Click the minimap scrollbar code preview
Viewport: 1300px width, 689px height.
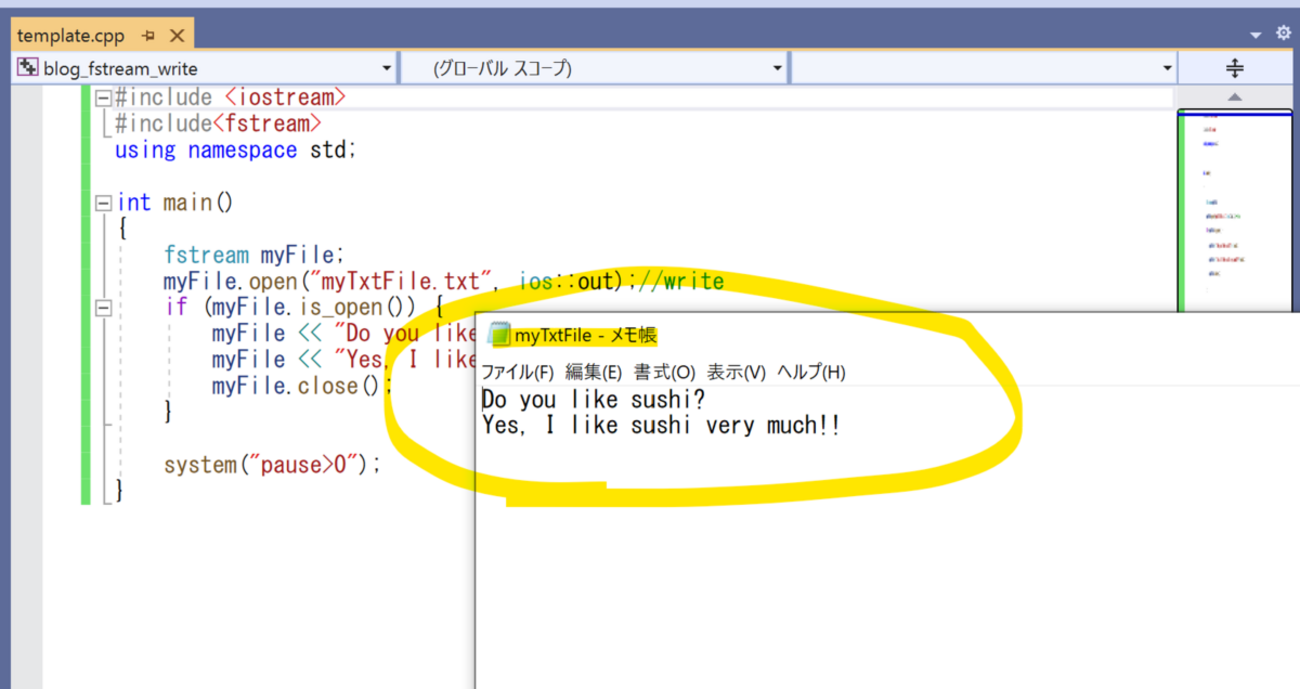click(x=1234, y=200)
